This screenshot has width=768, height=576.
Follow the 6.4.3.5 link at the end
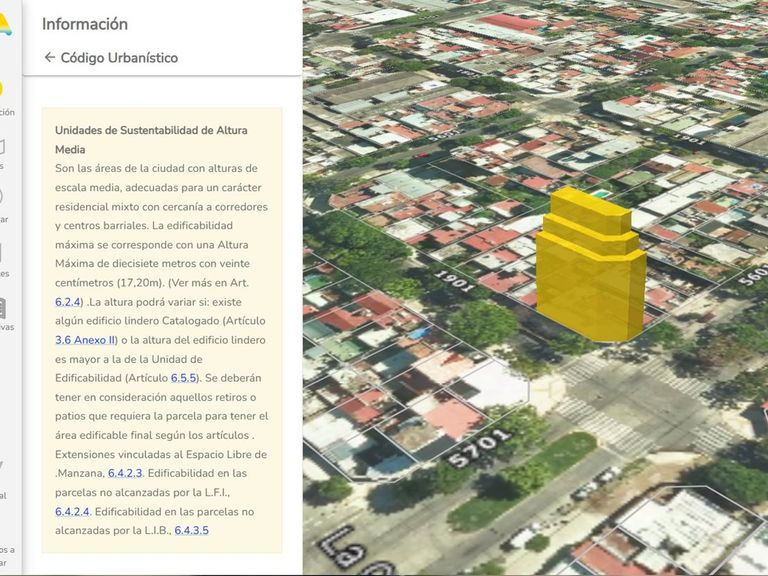click(191, 530)
